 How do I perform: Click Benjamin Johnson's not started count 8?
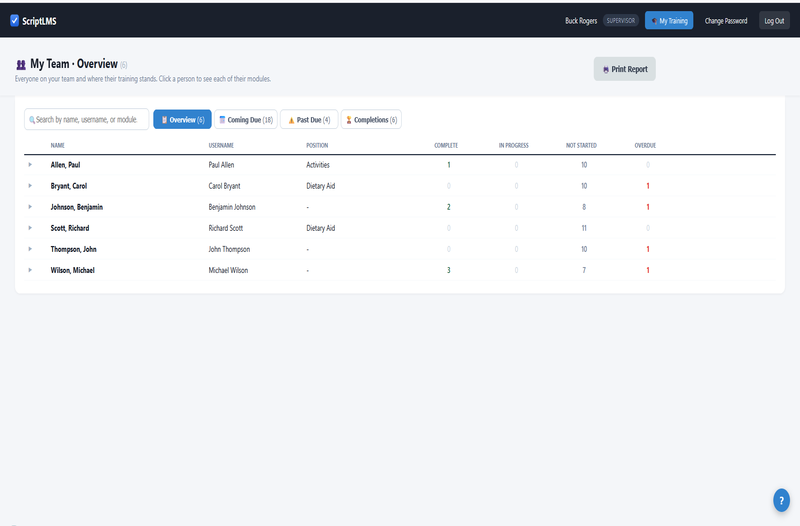coord(584,207)
